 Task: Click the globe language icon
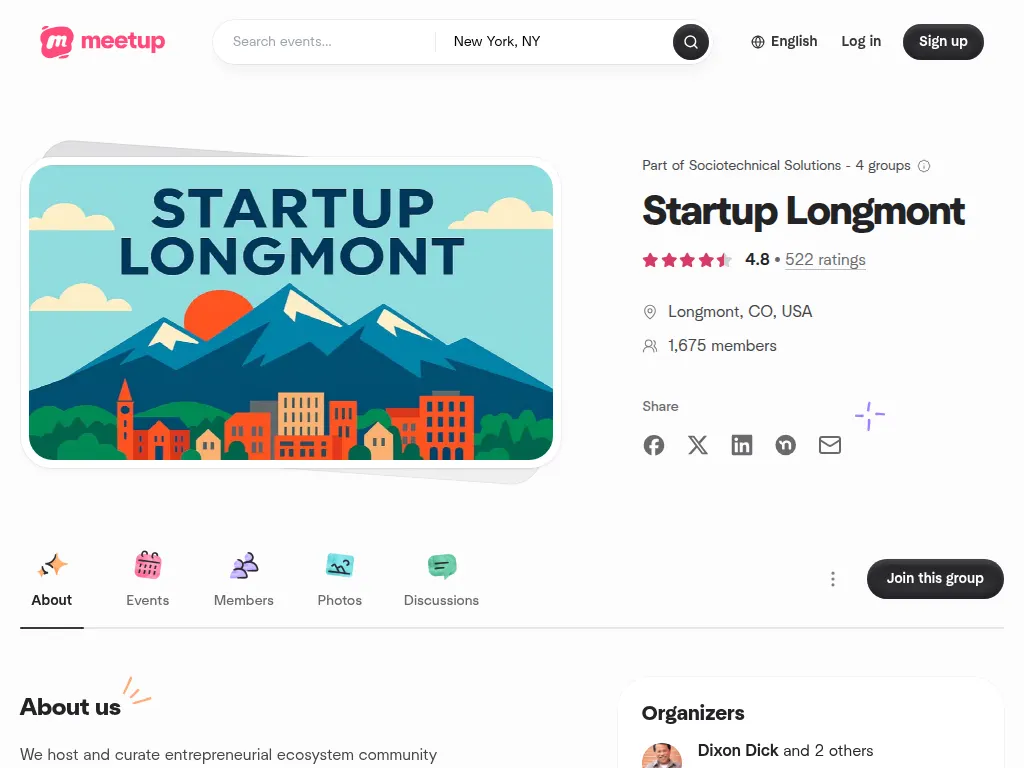(758, 42)
